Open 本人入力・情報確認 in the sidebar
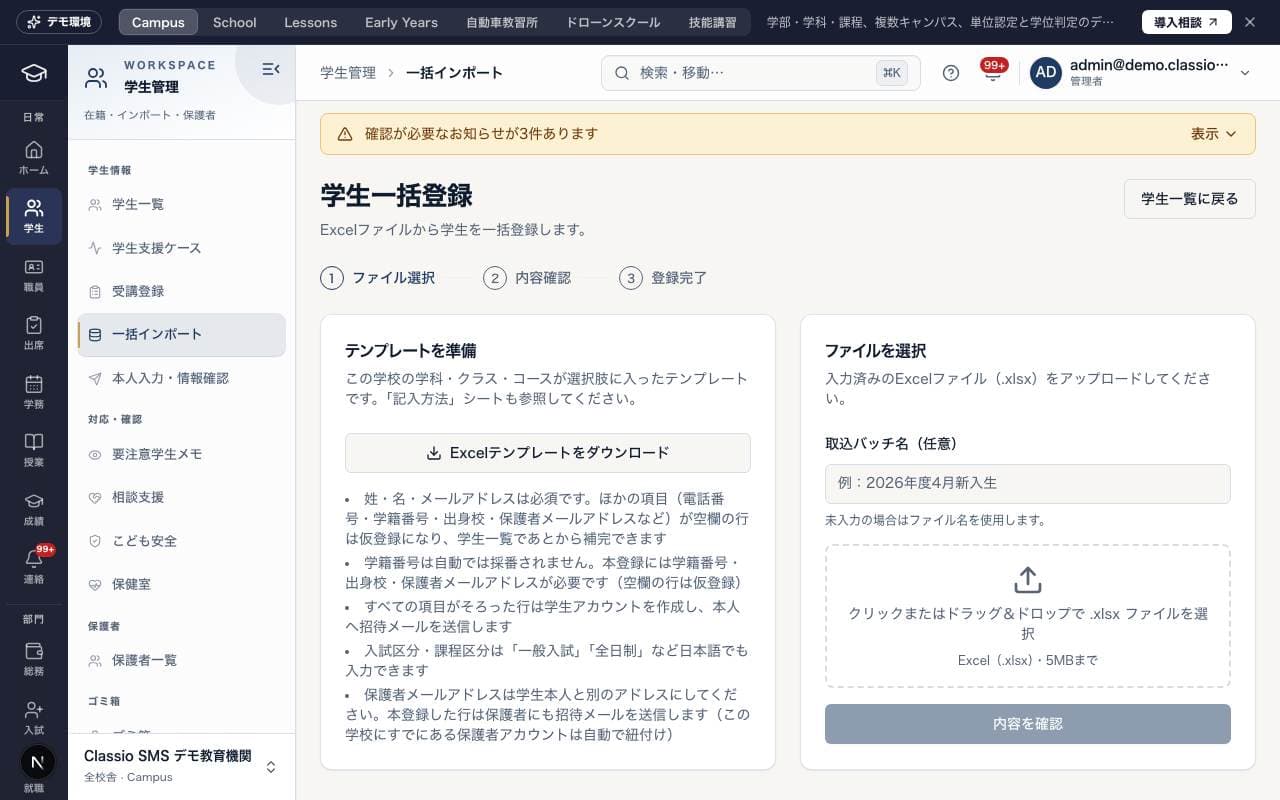The height and width of the screenshot is (800, 1280). click(x=181, y=378)
